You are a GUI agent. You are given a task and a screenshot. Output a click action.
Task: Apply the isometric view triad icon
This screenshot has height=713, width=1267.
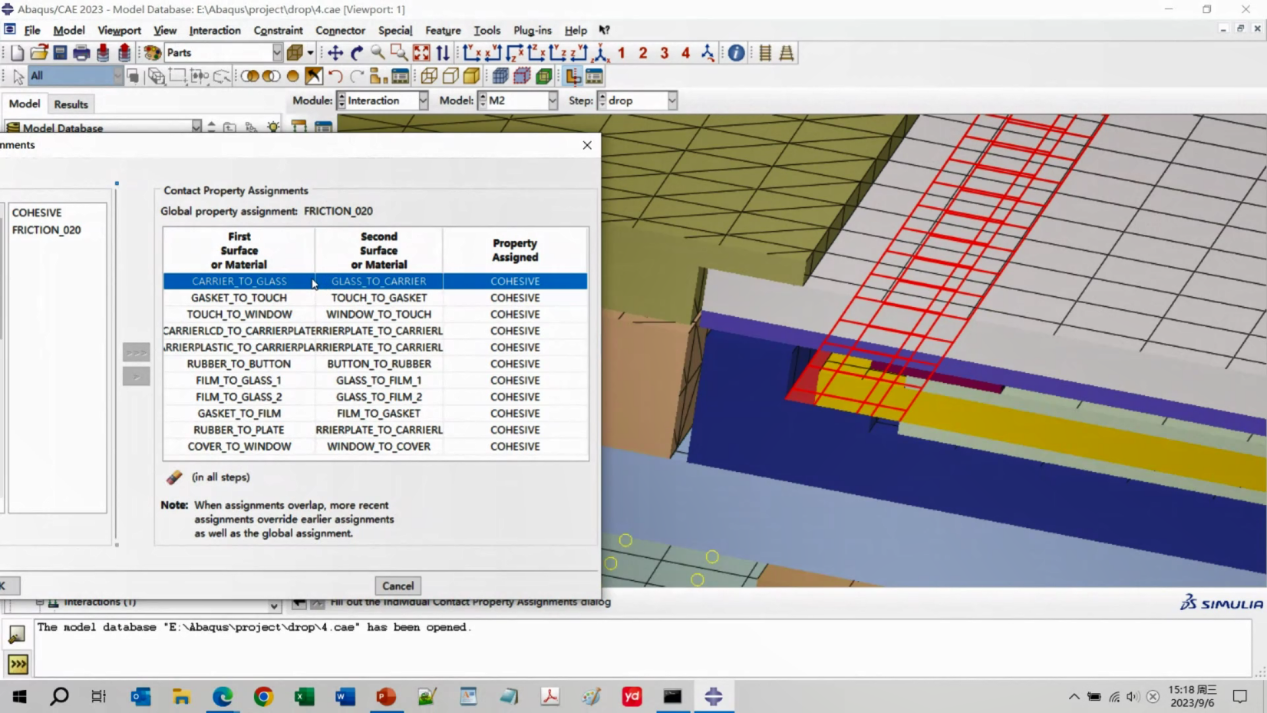pos(600,53)
